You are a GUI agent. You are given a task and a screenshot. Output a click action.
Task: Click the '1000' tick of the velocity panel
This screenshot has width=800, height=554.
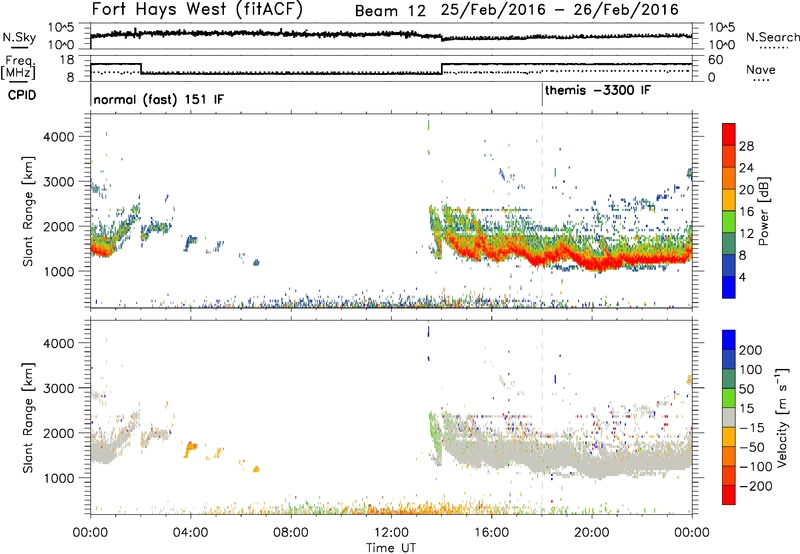coord(59,478)
